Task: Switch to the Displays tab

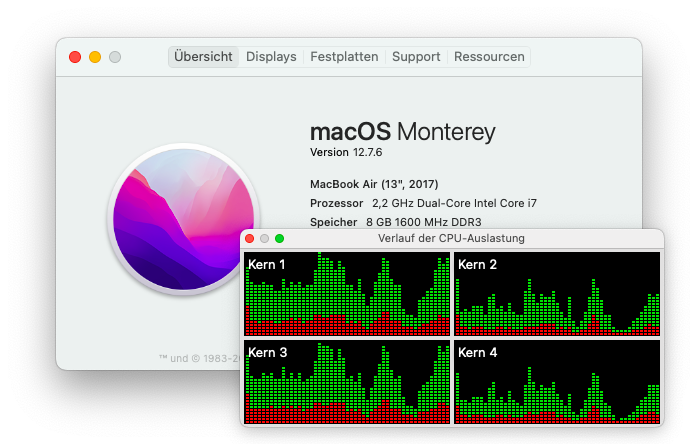Action: coord(271,57)
